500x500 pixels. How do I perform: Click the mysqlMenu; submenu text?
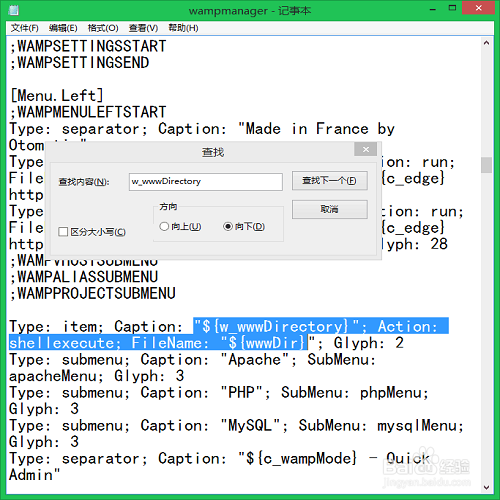(421, 425)
